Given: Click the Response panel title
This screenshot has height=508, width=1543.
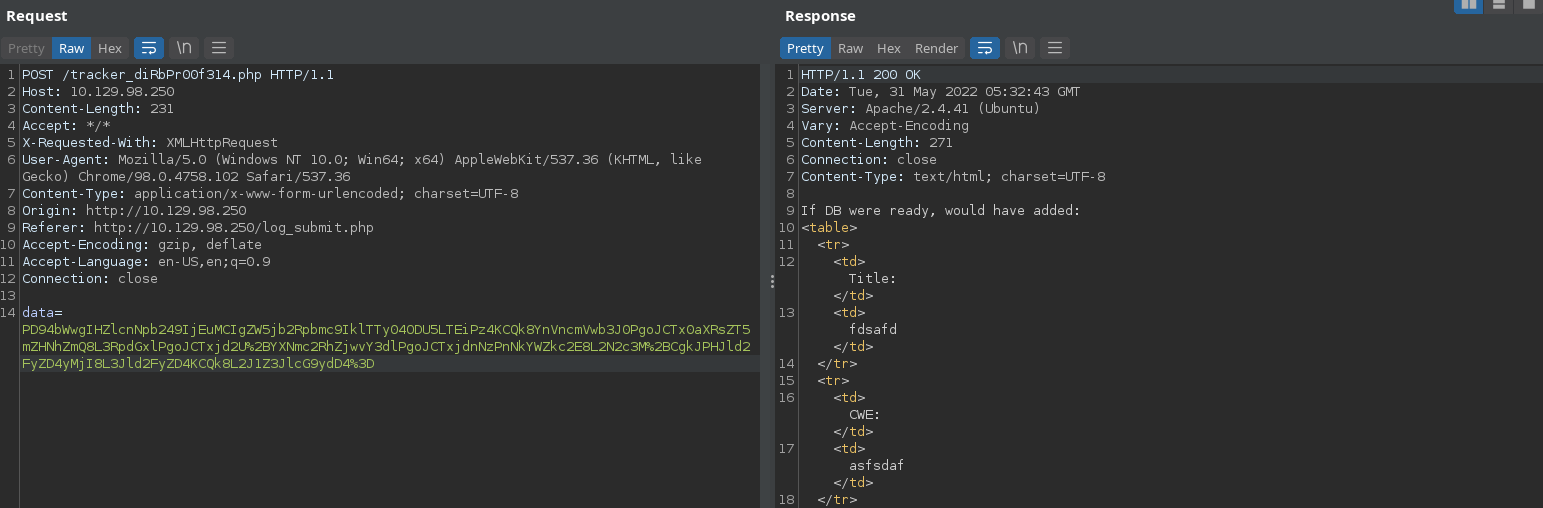Looking at the screenshot, I should [x=820, y=16].
